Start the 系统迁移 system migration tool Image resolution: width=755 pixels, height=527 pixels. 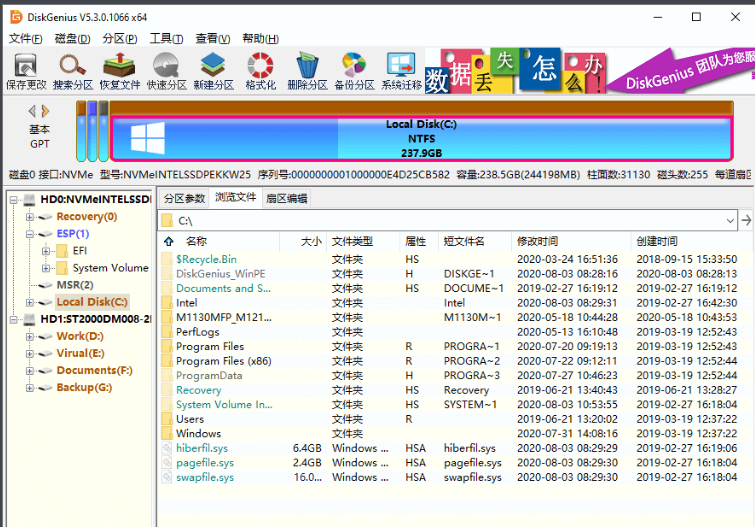[x=401, y=72]
